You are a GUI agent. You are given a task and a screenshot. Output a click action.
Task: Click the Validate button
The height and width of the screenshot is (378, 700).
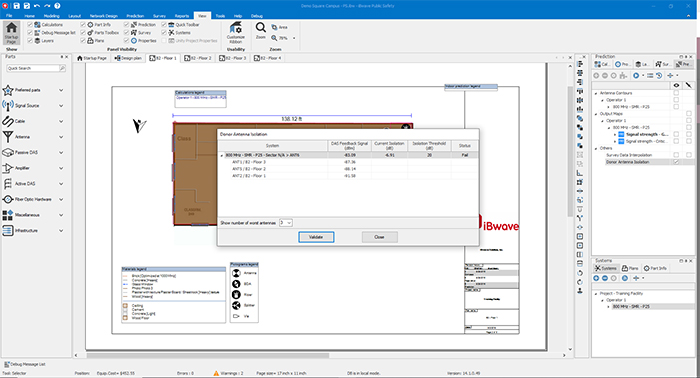coord(316,237)
